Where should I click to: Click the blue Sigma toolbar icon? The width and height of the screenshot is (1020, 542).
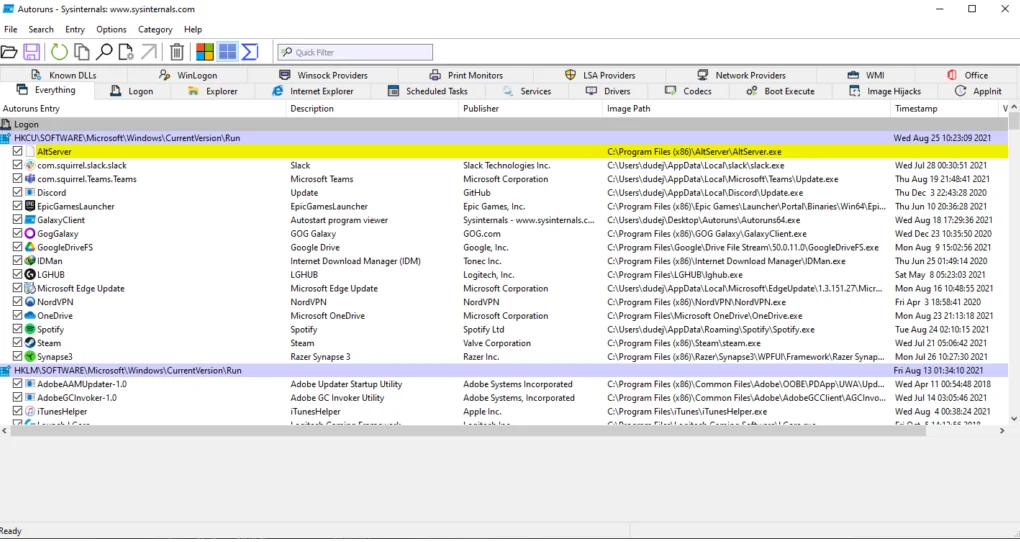250,52
